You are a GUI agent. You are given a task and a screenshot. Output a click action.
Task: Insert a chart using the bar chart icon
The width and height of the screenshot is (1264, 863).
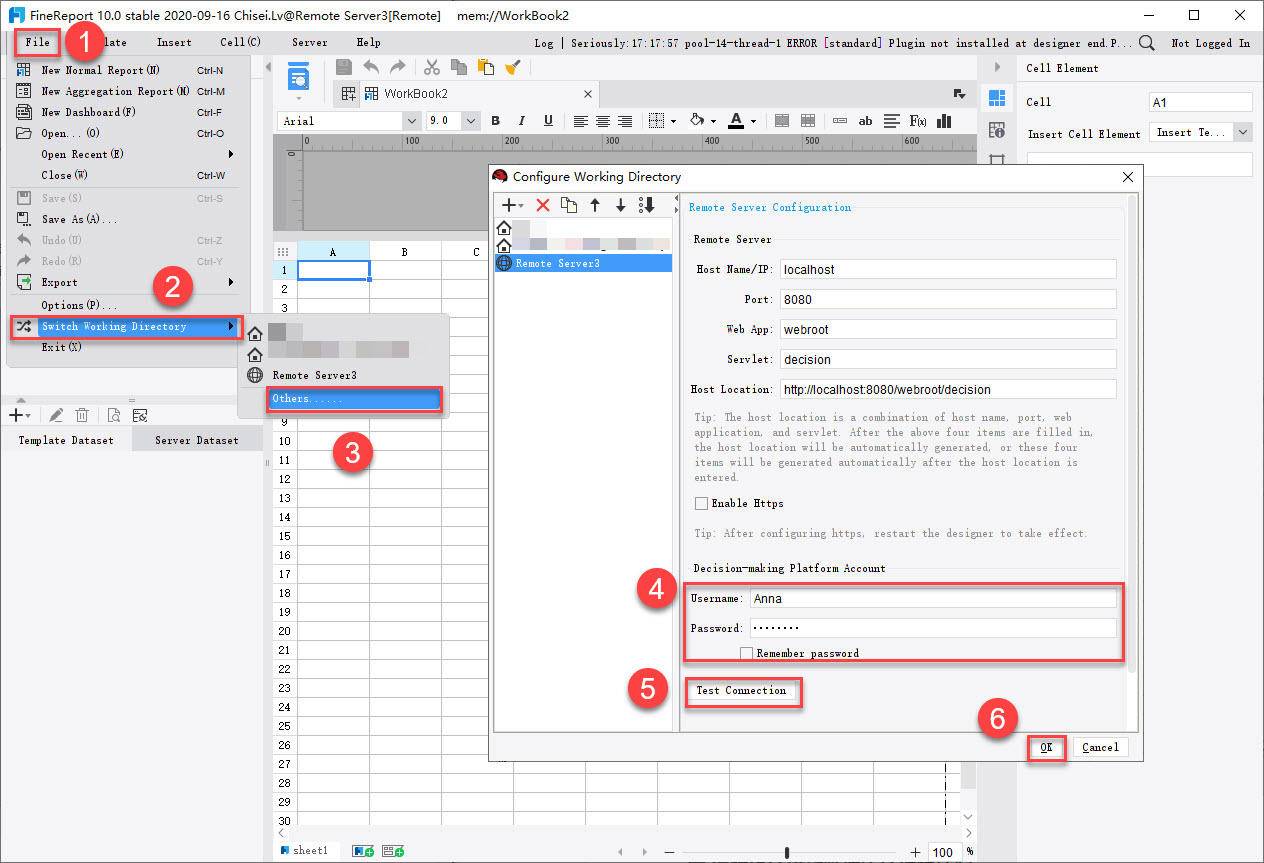pyautogui.click(x=943, y=120)
